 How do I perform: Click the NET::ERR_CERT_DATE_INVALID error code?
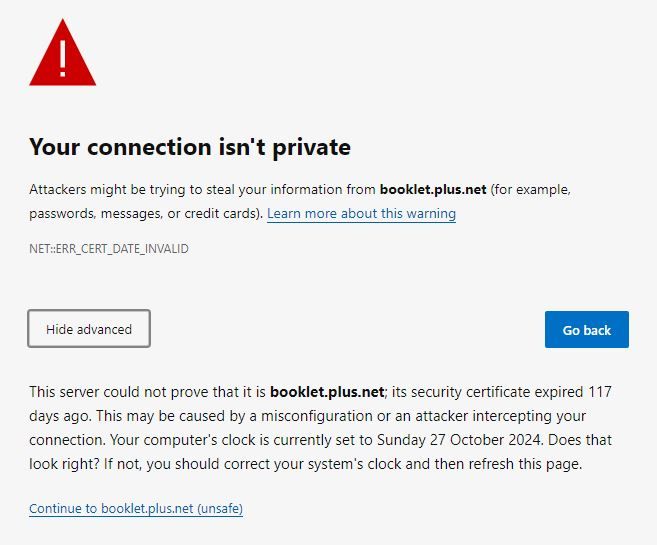pyautogui.click(x=109, y=249)
